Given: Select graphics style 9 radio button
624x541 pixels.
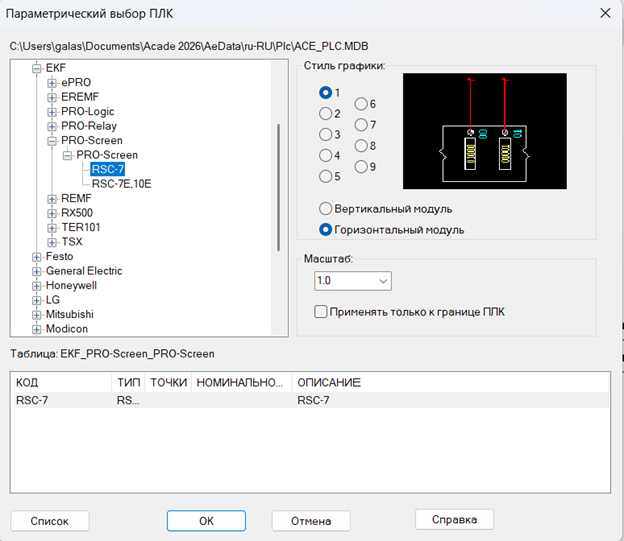Looking at the screenshot, I should (361, 166).
